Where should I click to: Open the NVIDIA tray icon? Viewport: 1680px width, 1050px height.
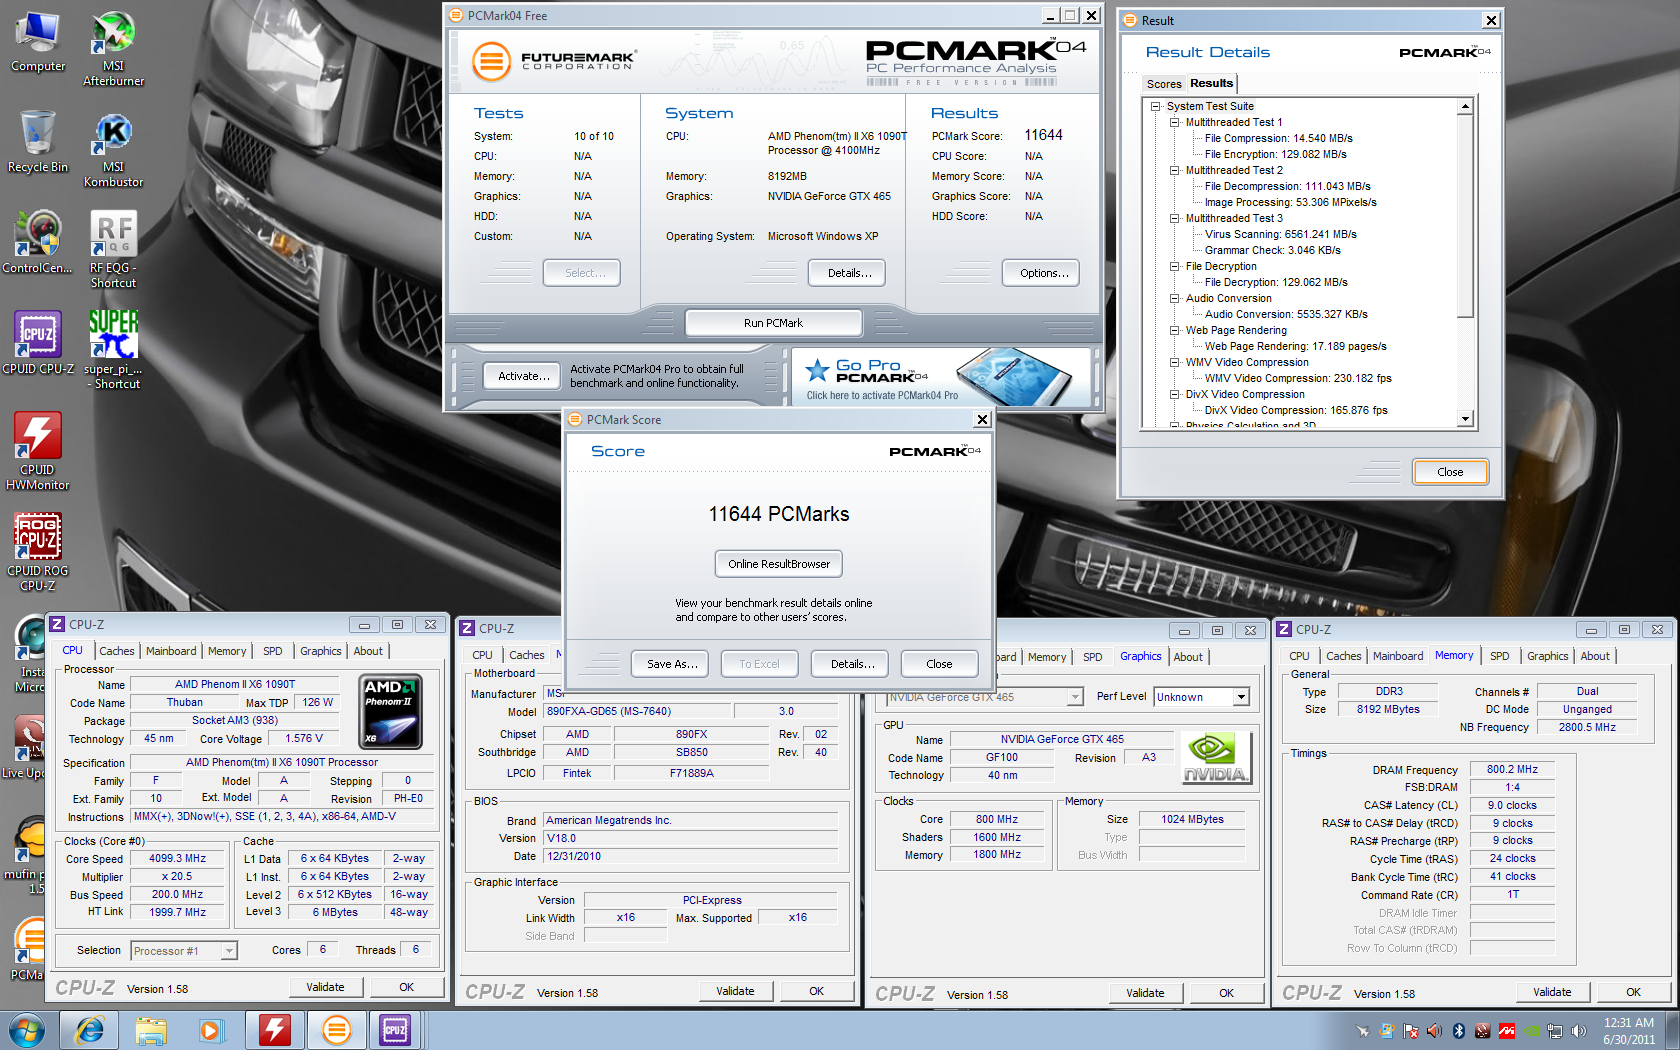click(x=1530, y=1031)
